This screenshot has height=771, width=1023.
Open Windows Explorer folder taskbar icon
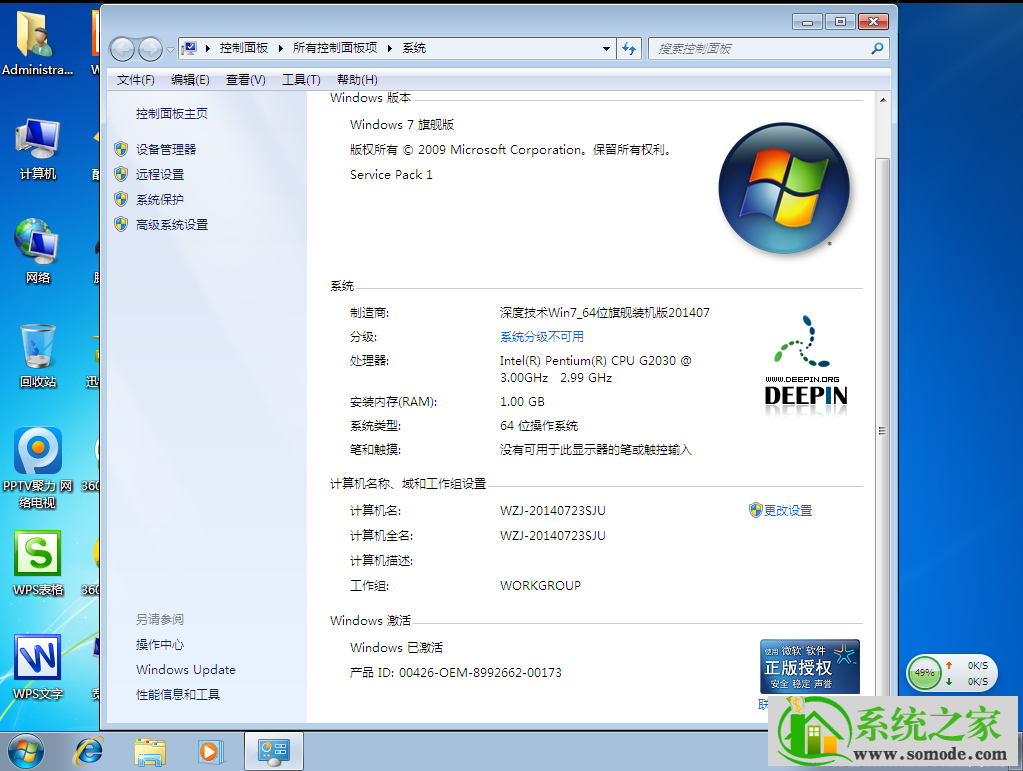[150, 751]
